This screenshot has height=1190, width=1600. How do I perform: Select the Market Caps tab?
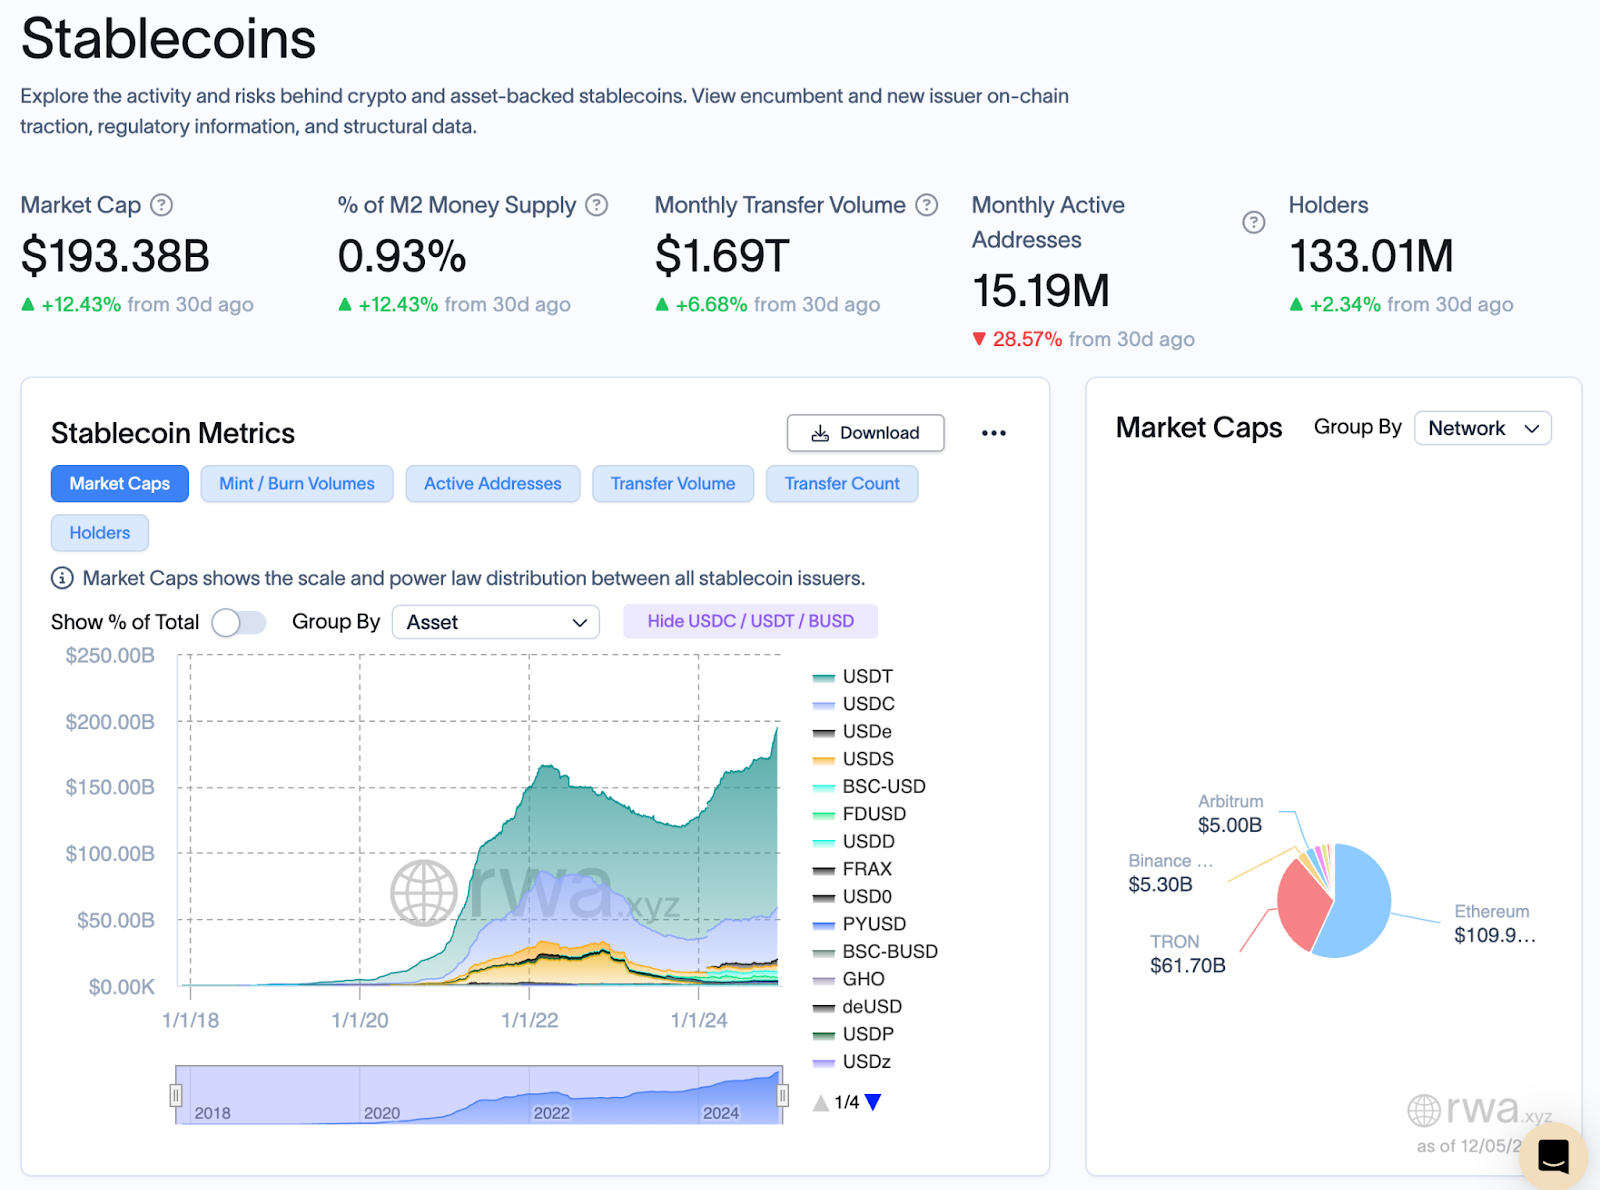coord(120,484)
